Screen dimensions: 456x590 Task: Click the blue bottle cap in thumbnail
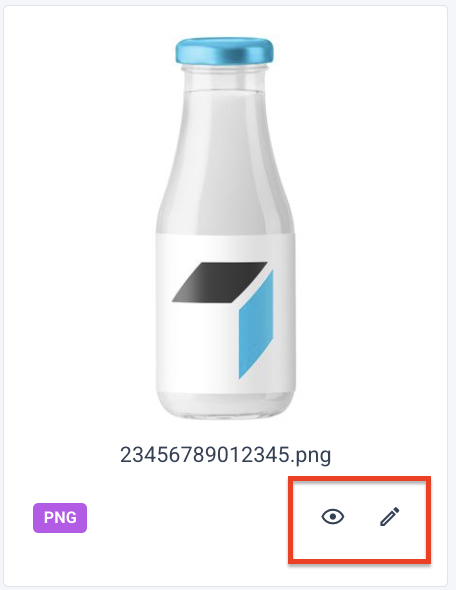coord(224,51)
